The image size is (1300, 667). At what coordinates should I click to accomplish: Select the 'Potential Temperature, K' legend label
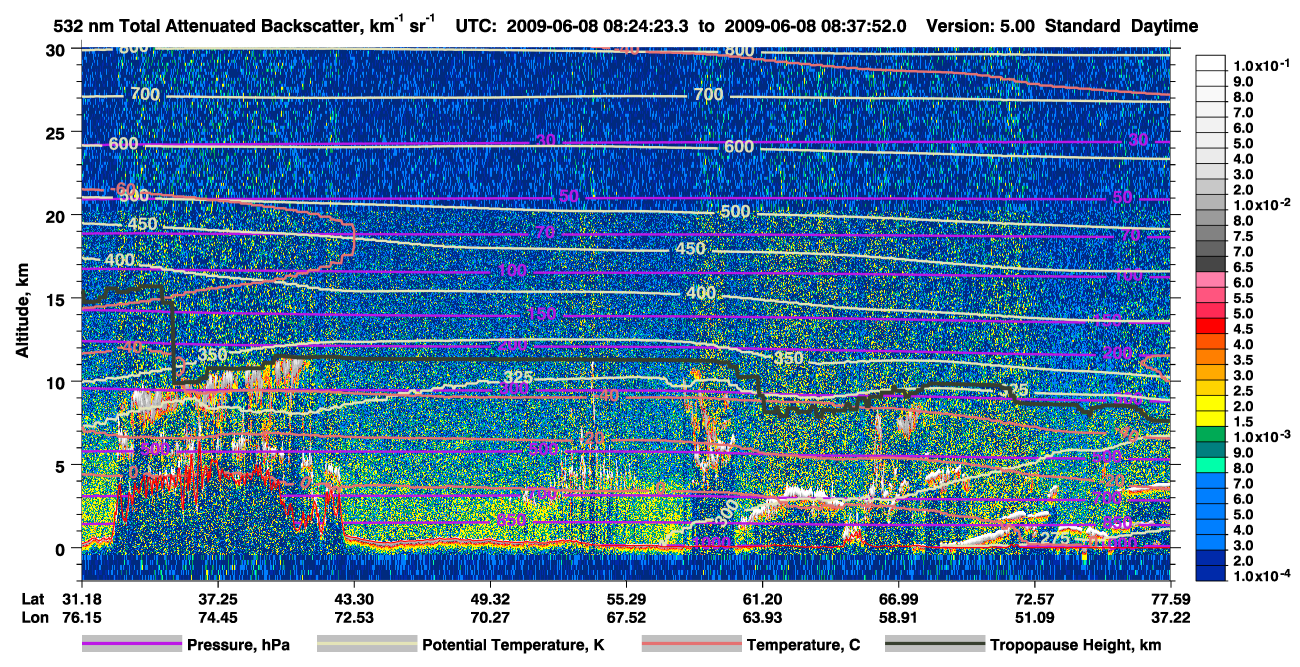(x=513, y=646)
